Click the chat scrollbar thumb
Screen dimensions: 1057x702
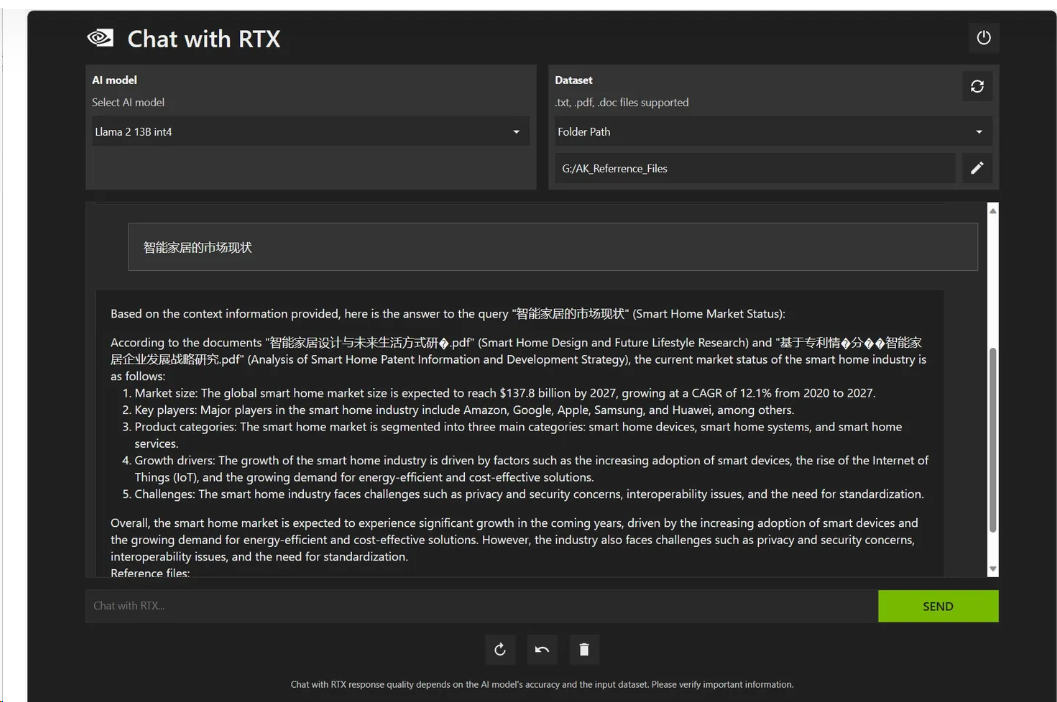[x=992, y=440]
